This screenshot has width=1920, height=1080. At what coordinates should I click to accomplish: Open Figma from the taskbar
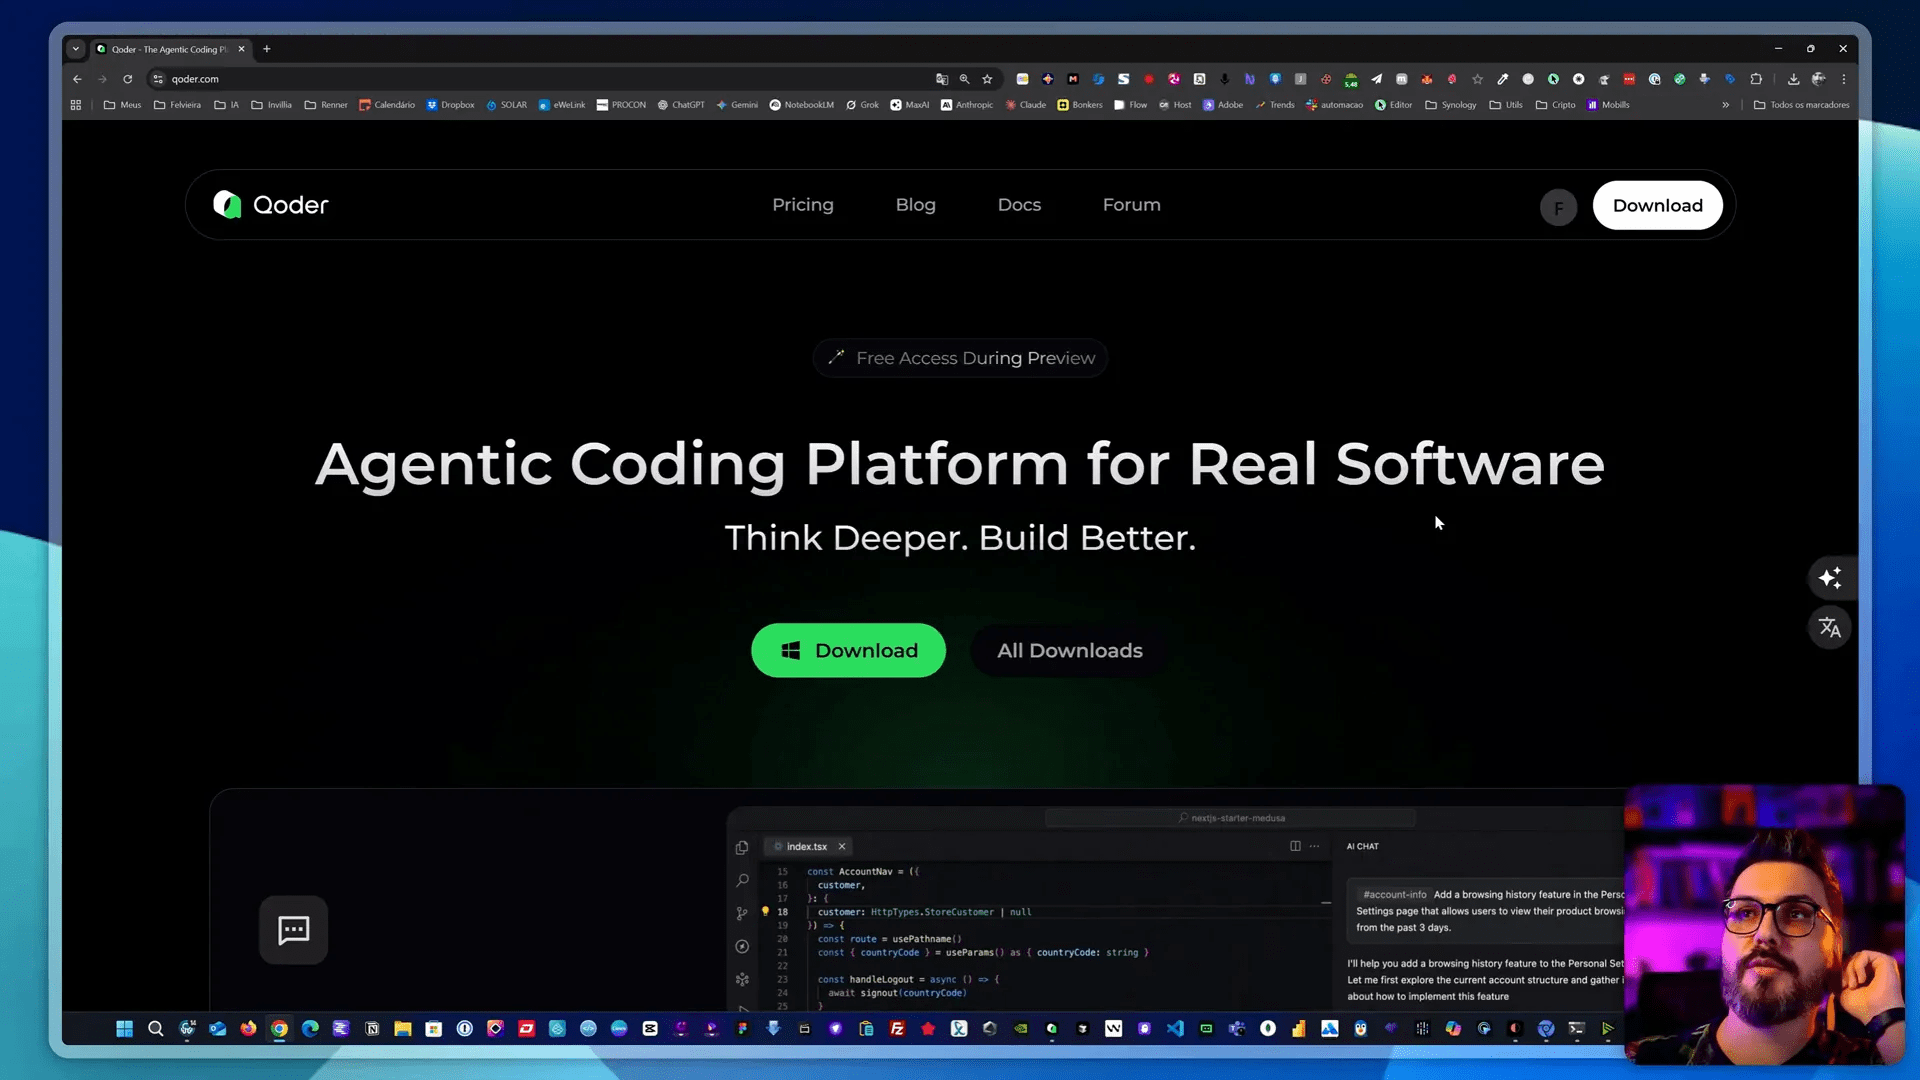(742, 1029)
